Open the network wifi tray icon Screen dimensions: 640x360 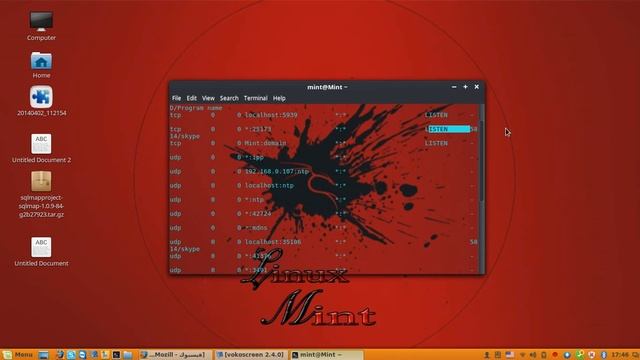(522, 355)
